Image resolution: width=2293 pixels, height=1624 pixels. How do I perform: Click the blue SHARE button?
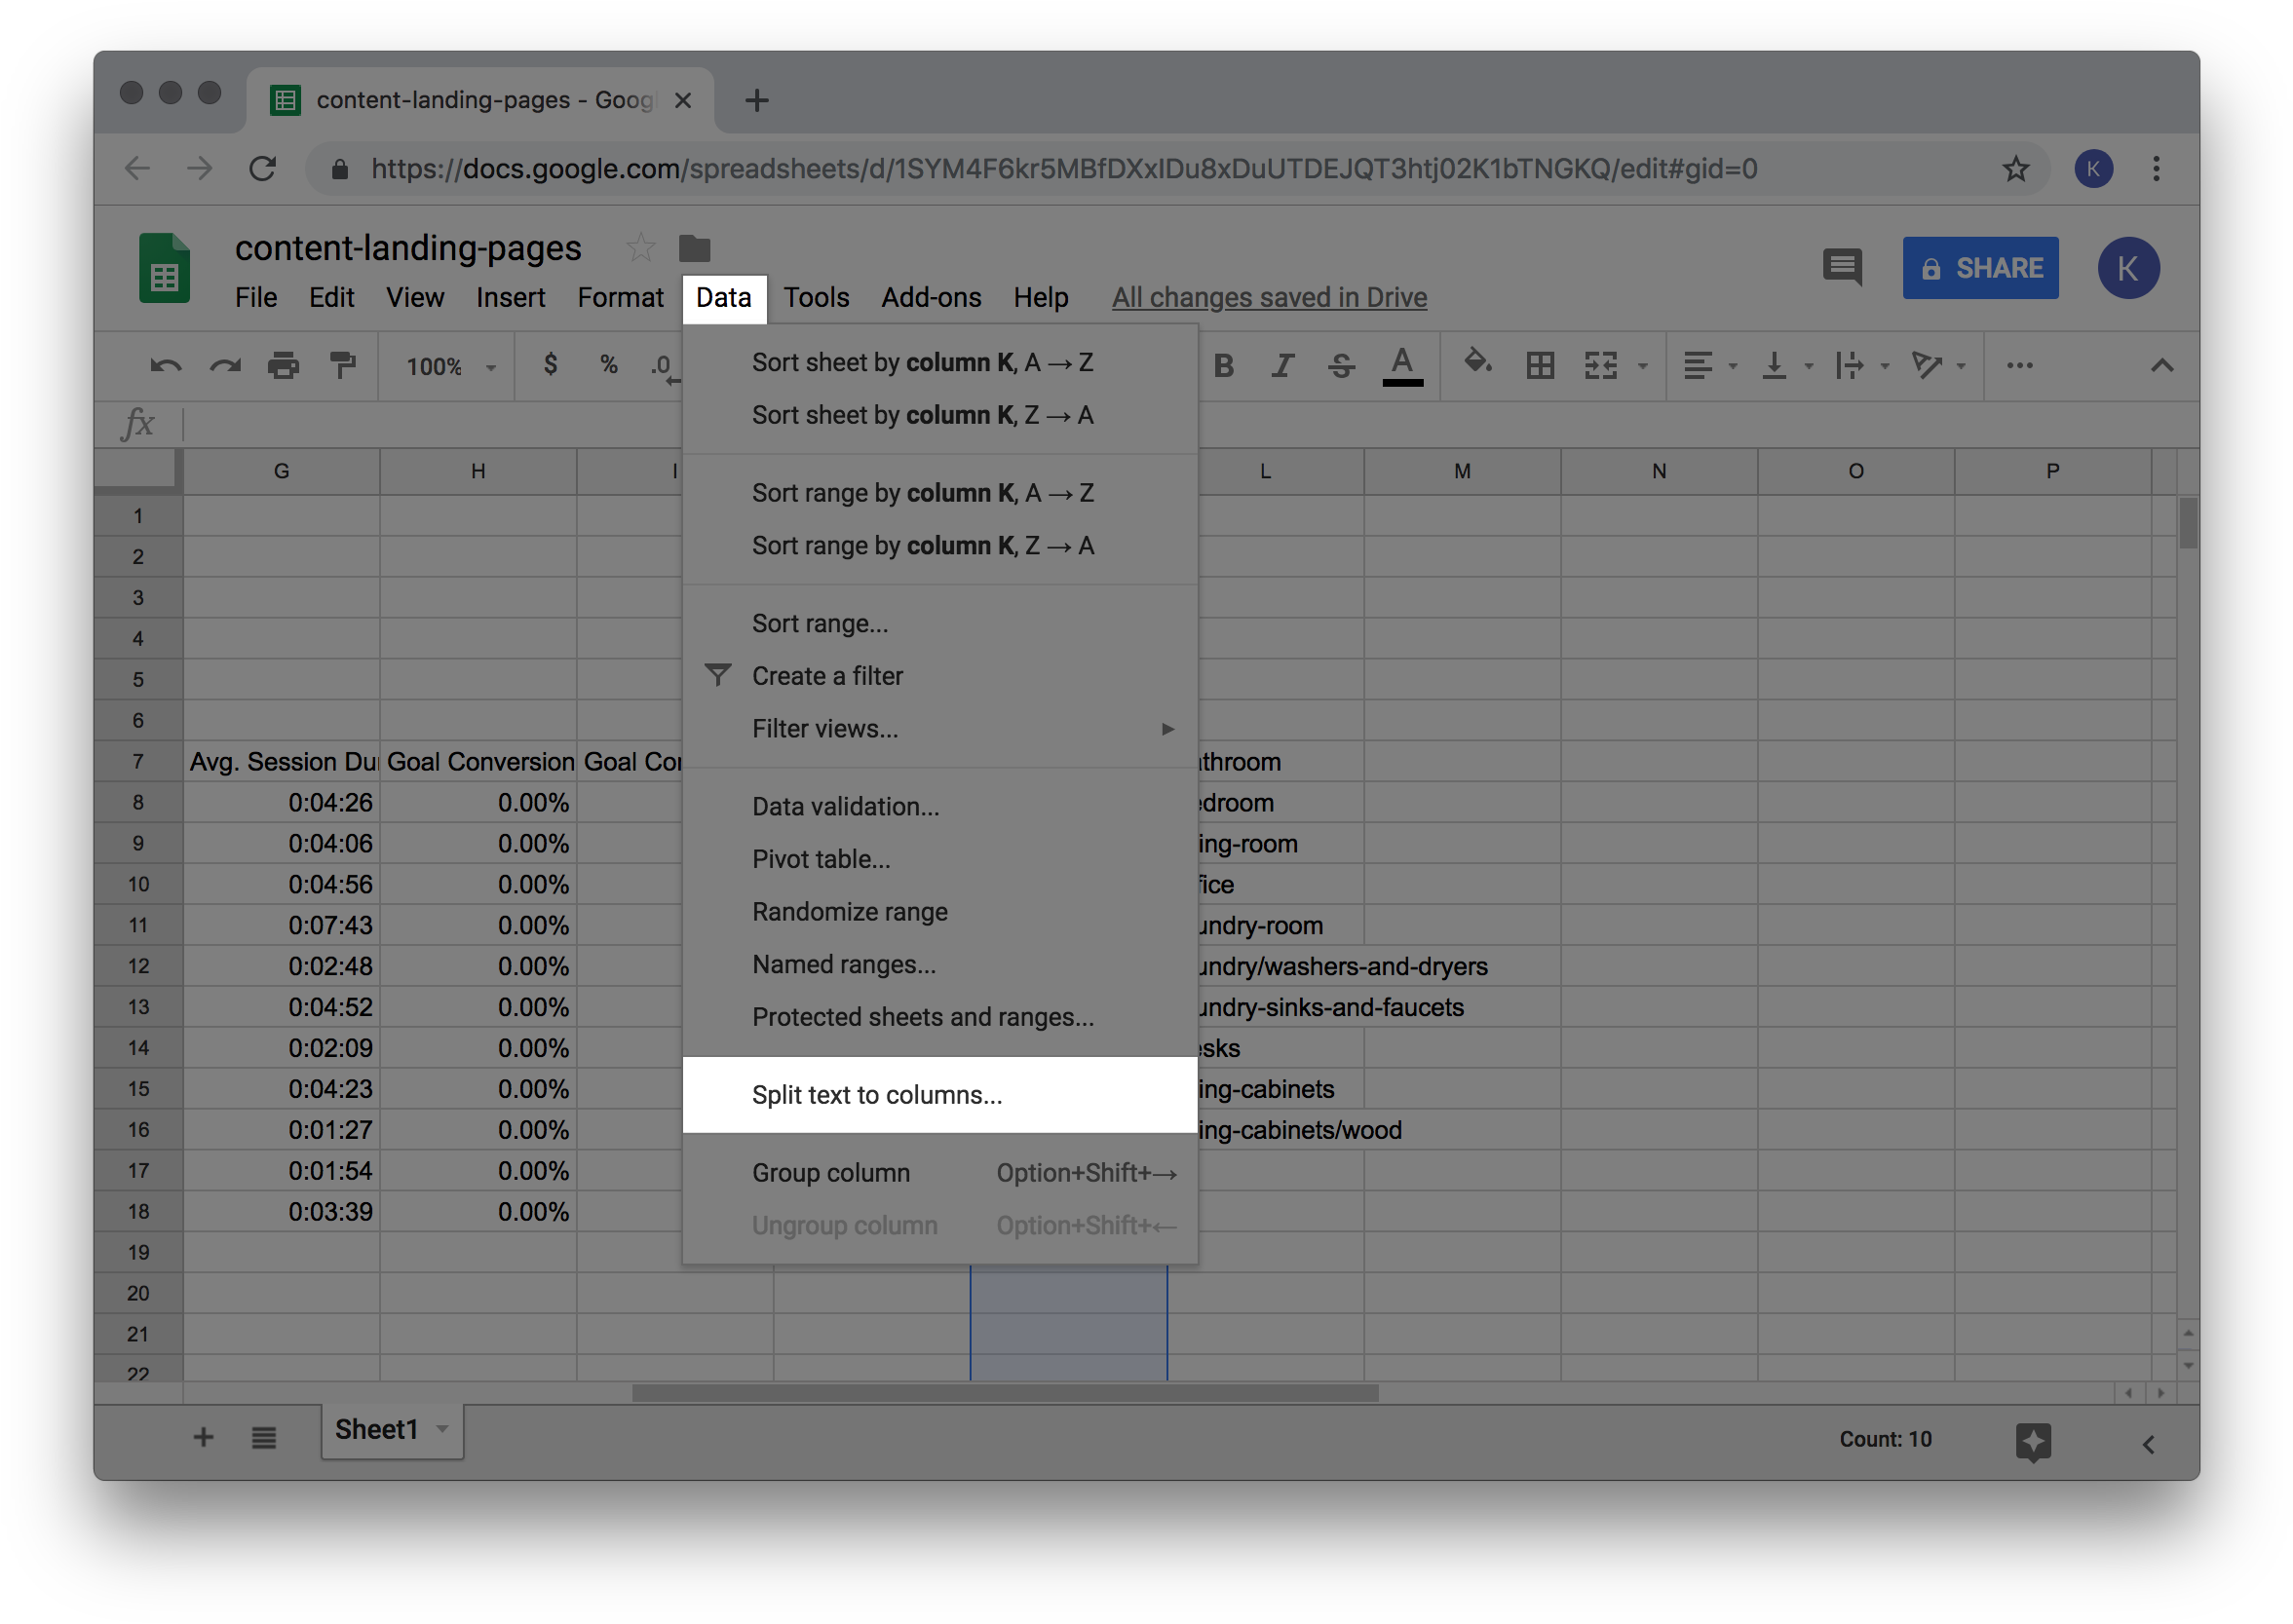1980,268
